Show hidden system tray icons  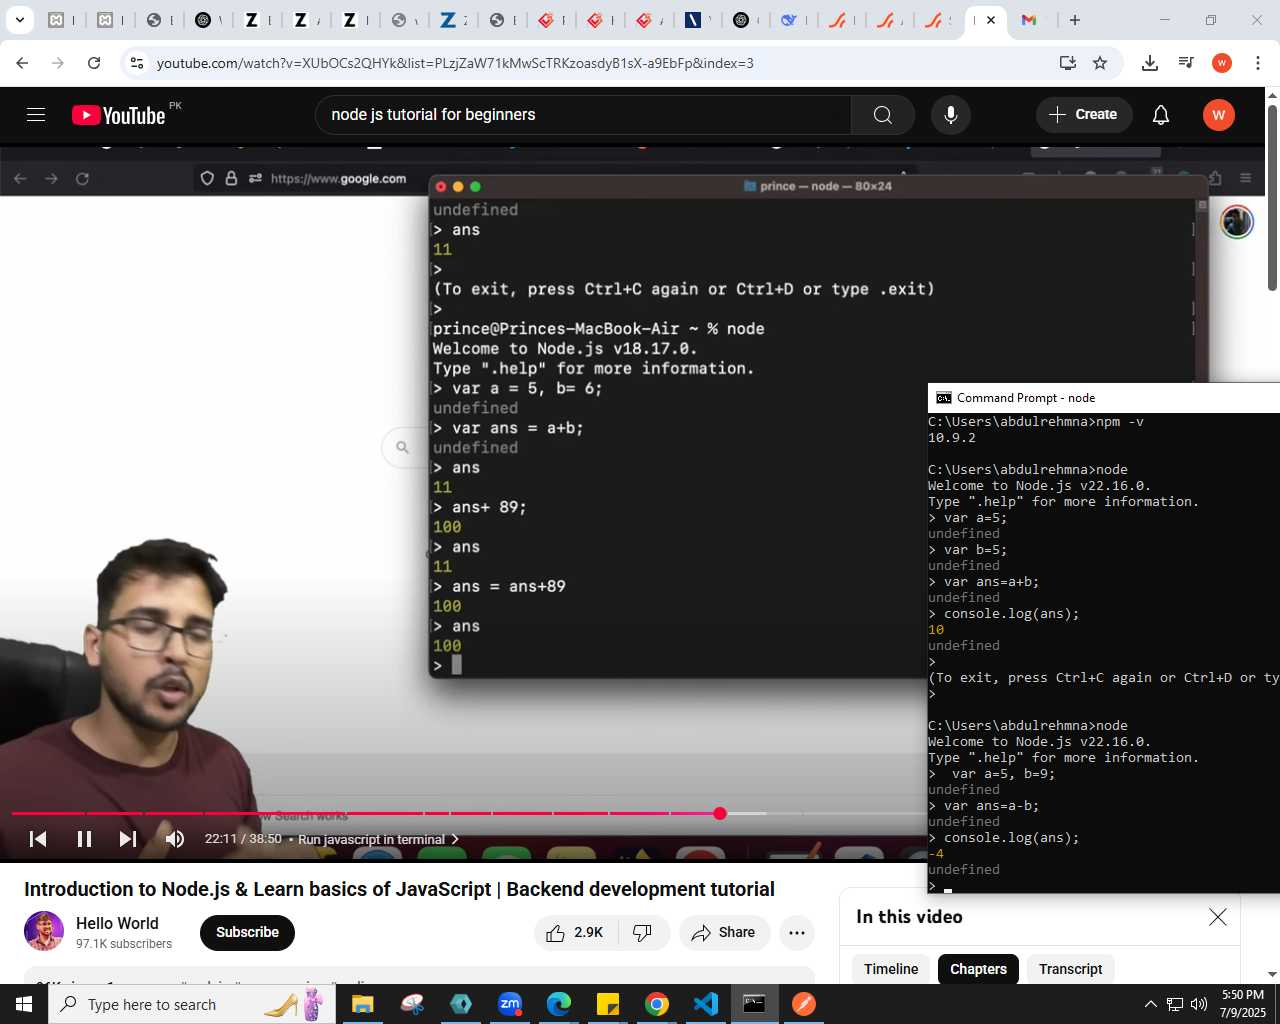click(1151, 1004)
